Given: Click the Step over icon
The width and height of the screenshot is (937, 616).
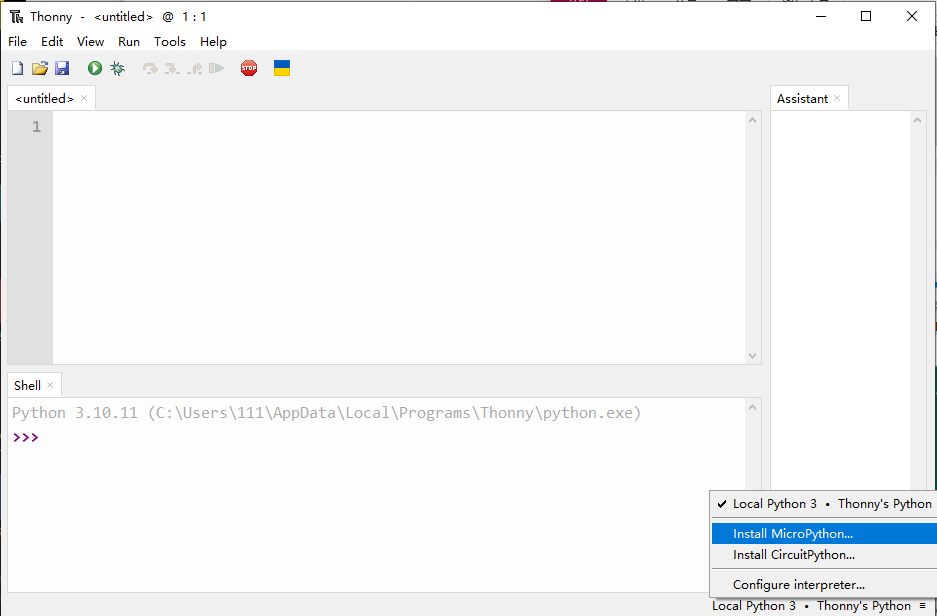Looking at the screenshot, I should (x=150, y=68).
